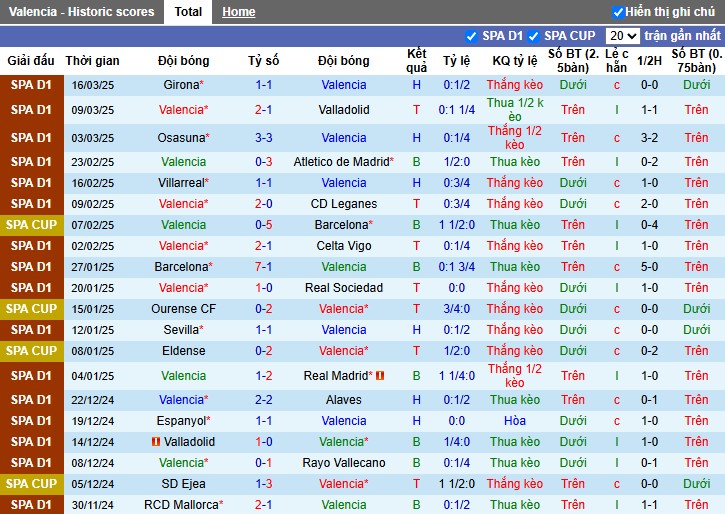Click the 0:1 3/4 odds value
The height and width of the screenshot is (514, 725).
click(457, 267)
